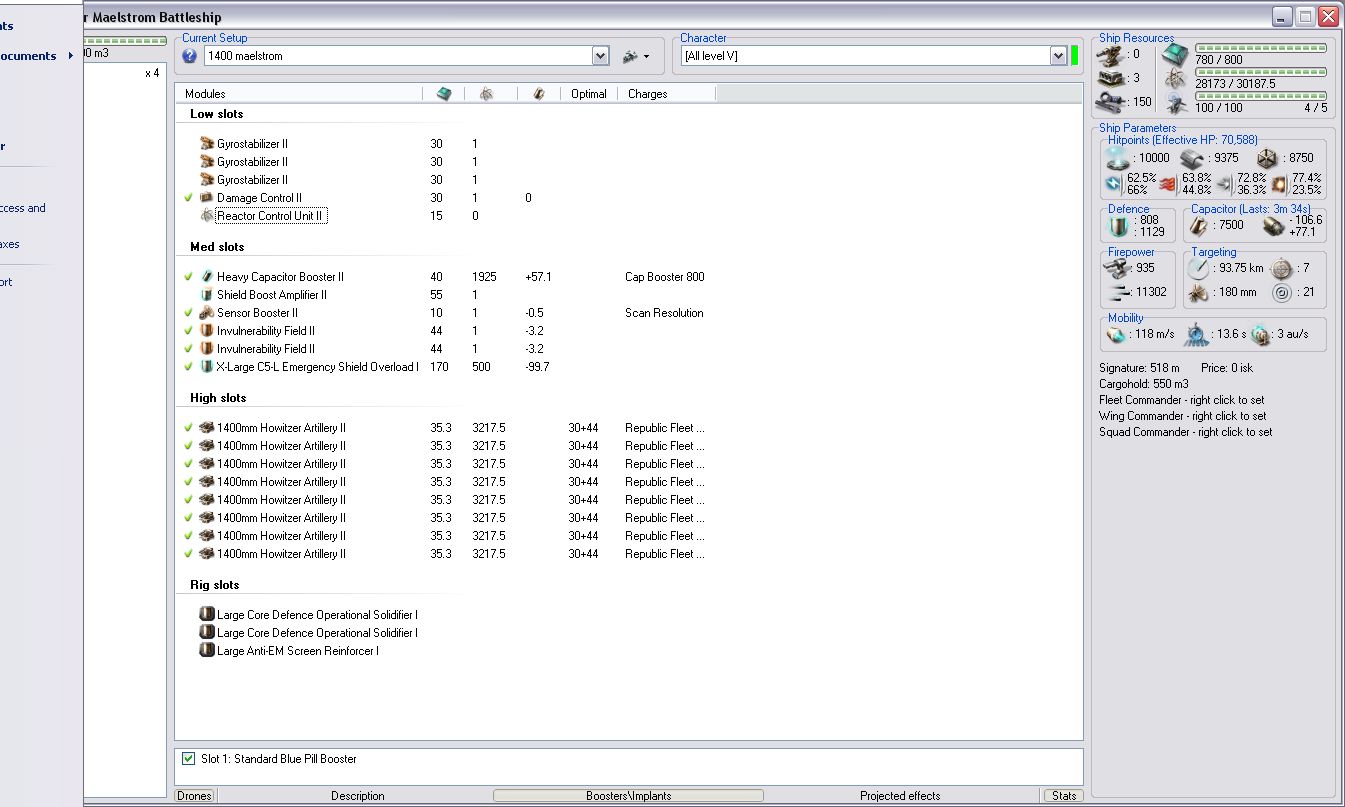
Task: Click the CPU usage bar above 780 / 800
Action: pos(1261,47)
